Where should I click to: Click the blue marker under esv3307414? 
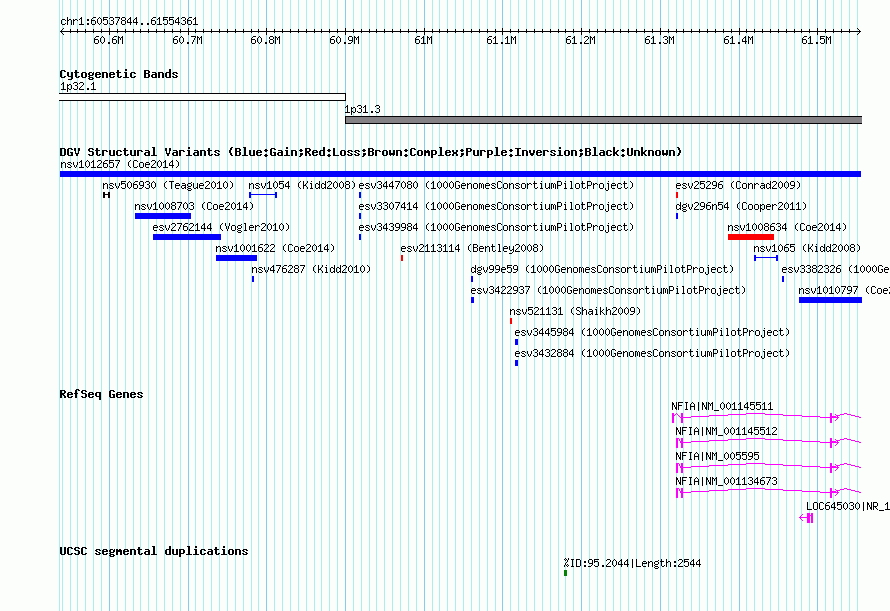(x=360, y=216)
